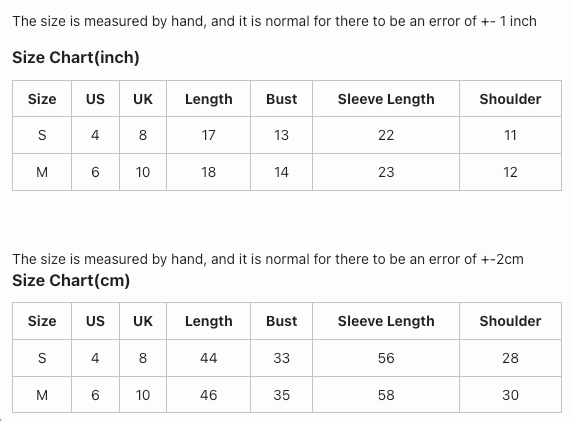Image resolution: width=573 pixels, height=421 pixels.
Task: Click the Size Chart(inch) heading
Action: 76,57
